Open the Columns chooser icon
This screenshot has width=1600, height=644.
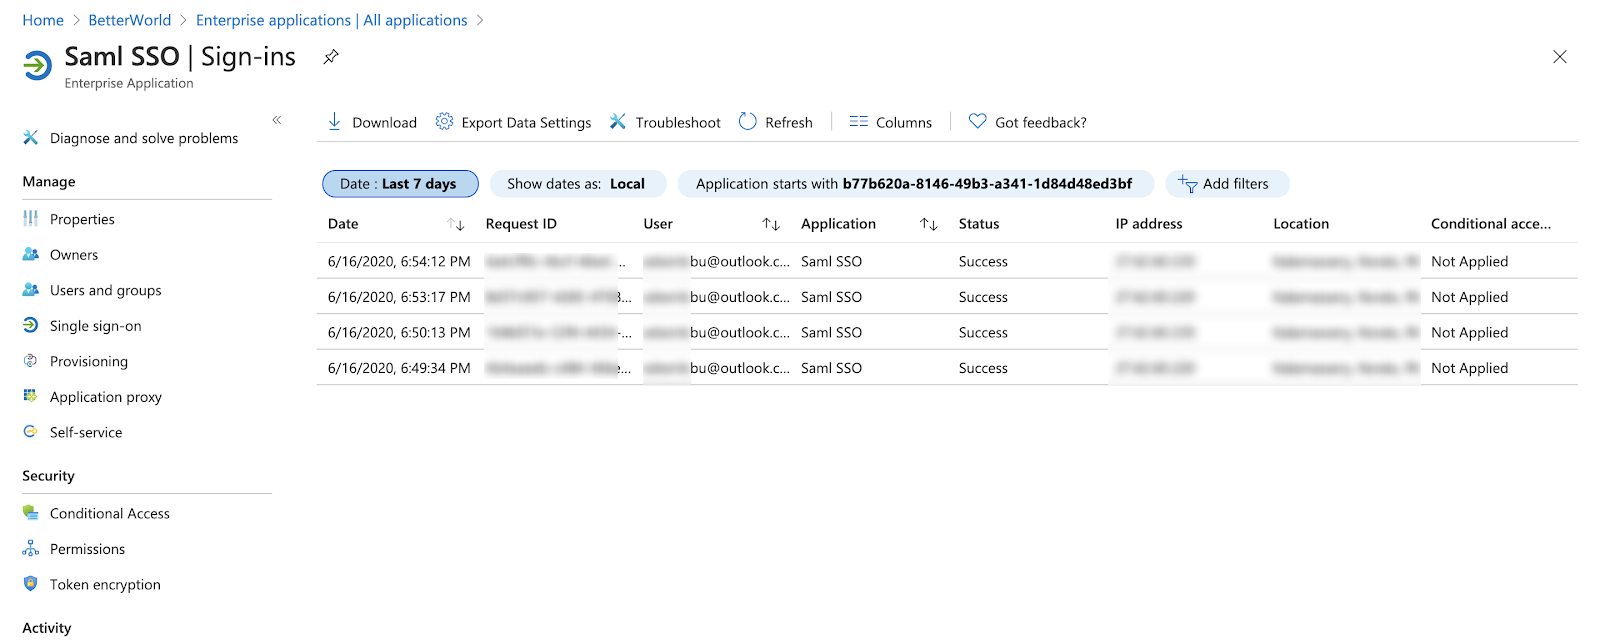pyautogui.click(x=858, y=122)
